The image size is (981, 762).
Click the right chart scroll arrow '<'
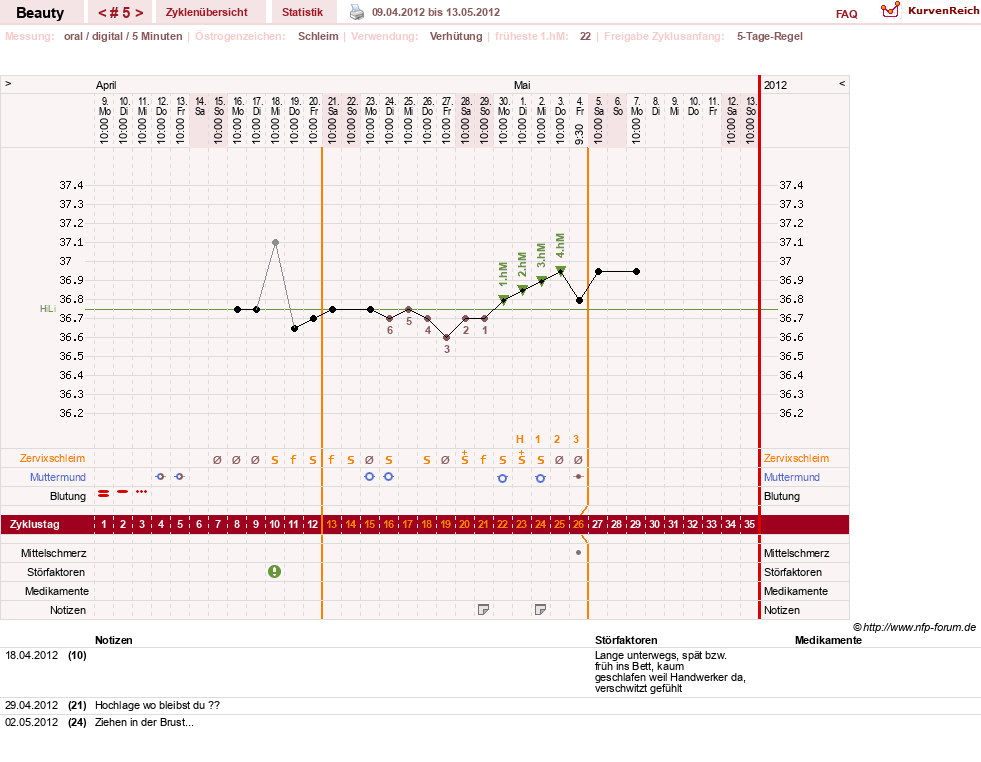[842, 83]
